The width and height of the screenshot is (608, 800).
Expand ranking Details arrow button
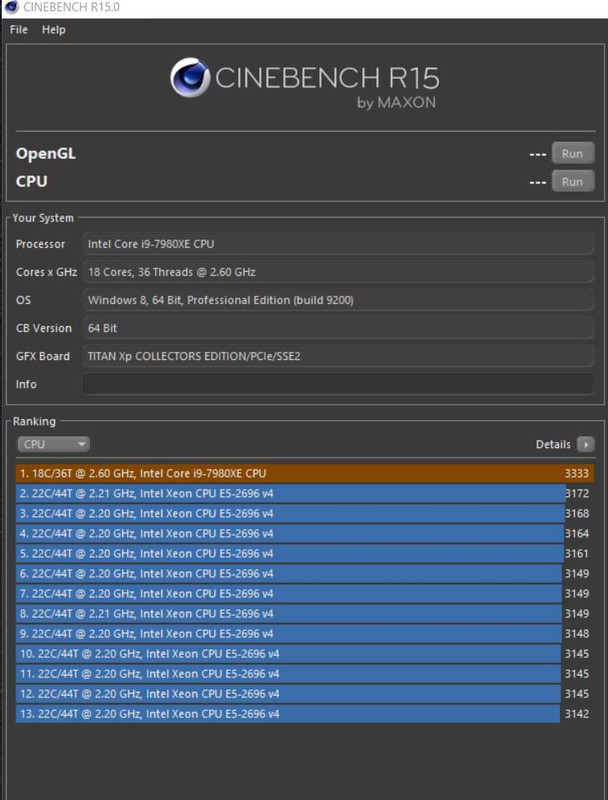[586, 444]
